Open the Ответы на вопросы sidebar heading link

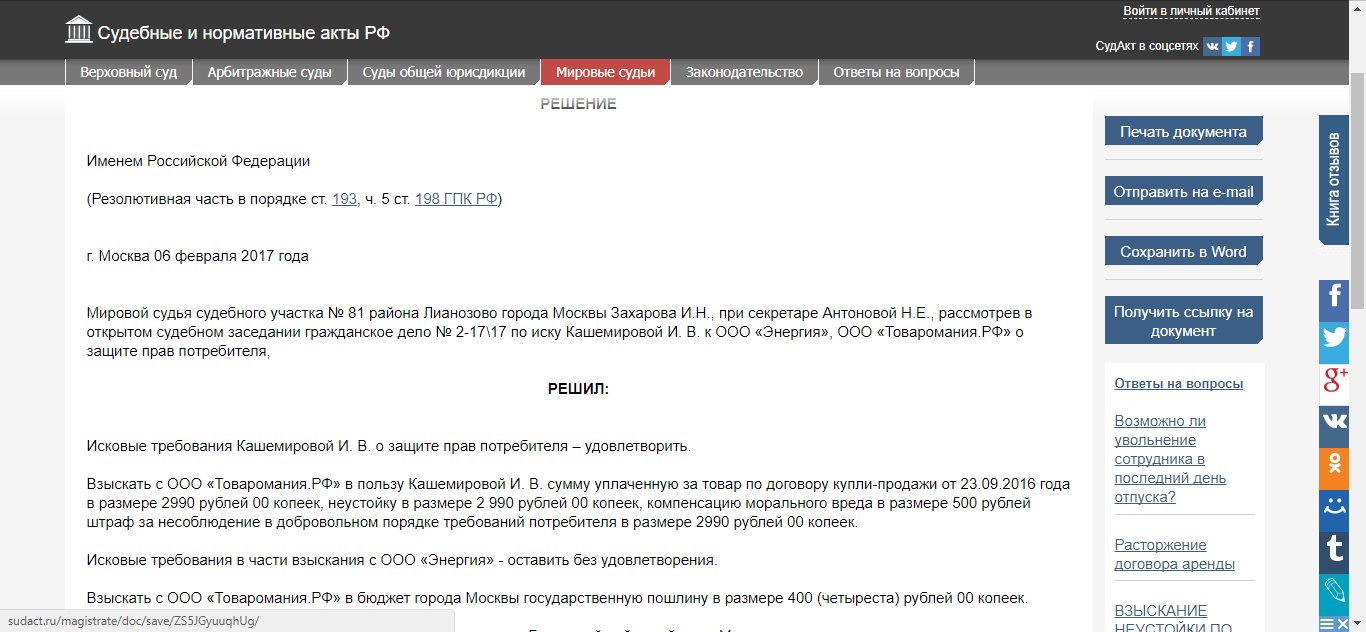1178,383
